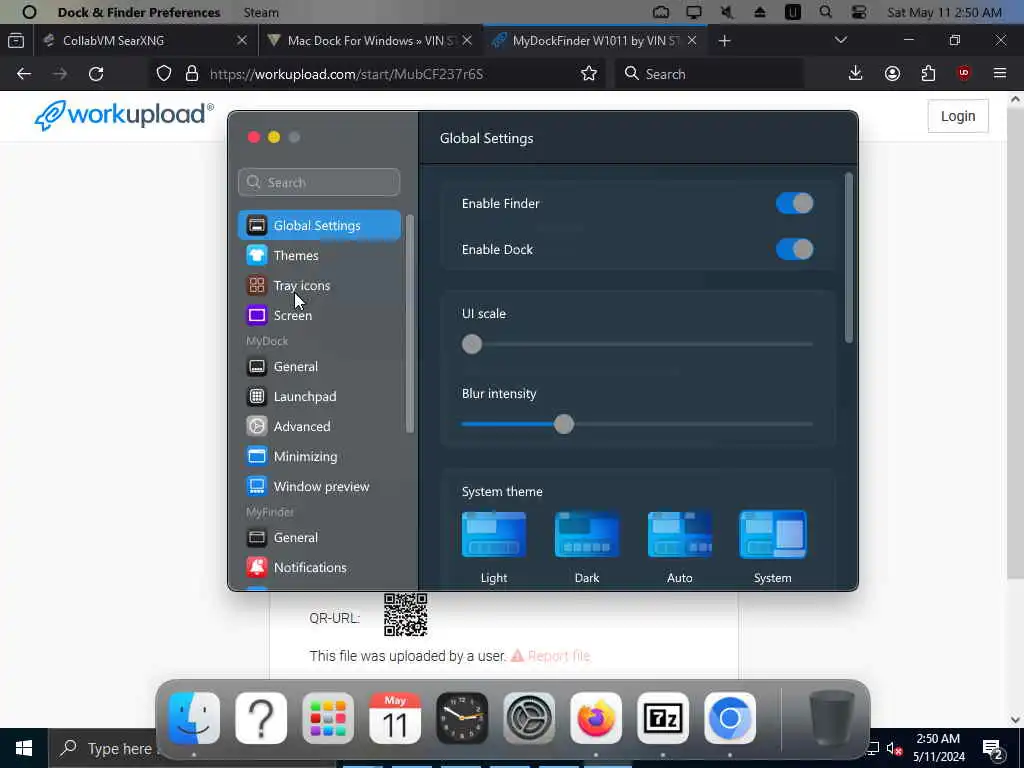
Task: Open the blue Chromium icon in dock
Action: click(x=729, y=718)
